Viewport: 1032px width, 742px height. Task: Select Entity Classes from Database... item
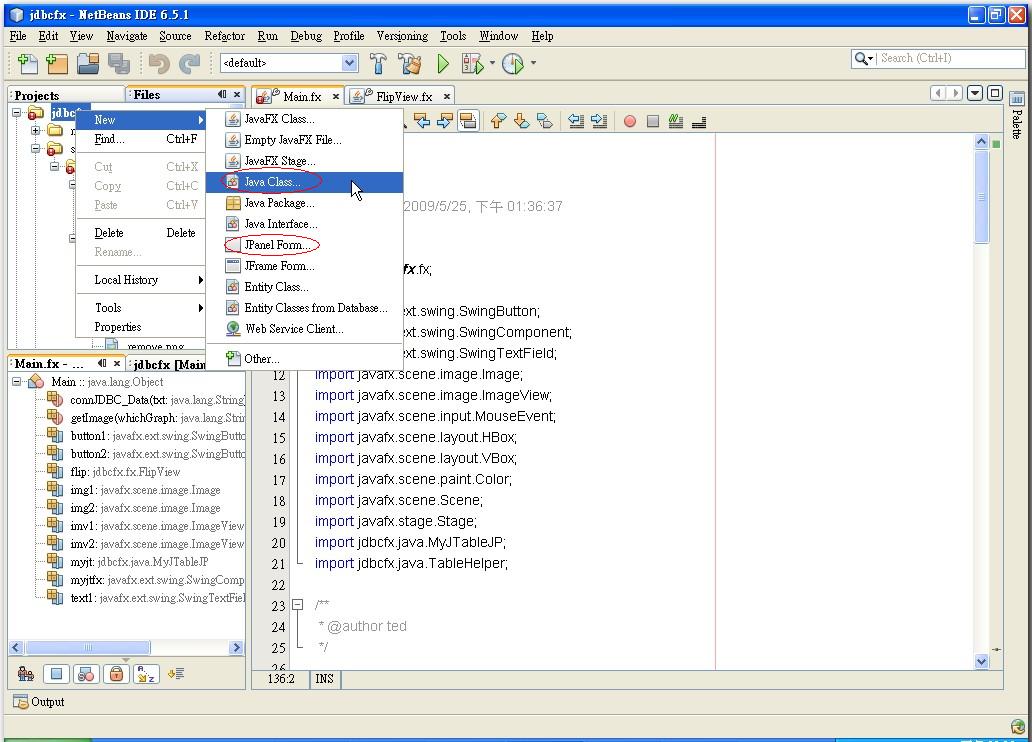(304, 308)
